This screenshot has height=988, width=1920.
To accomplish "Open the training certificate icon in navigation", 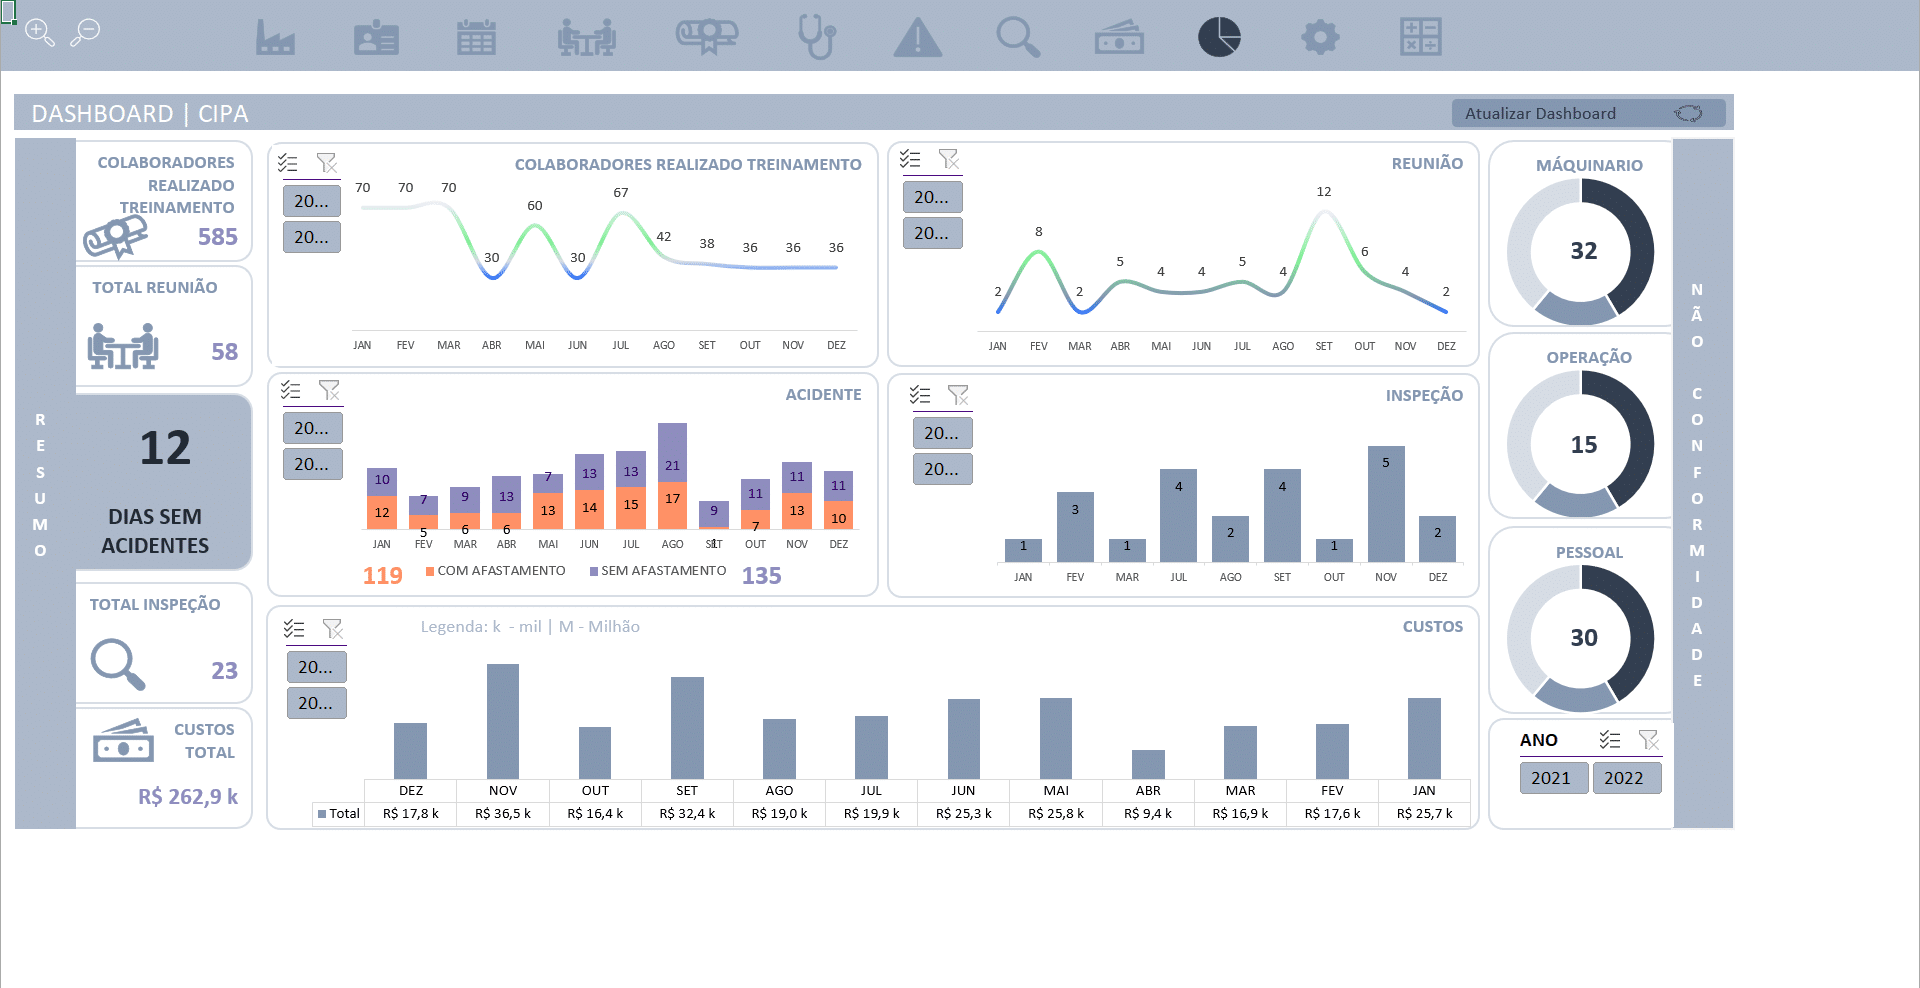I will tap(707, 38).
